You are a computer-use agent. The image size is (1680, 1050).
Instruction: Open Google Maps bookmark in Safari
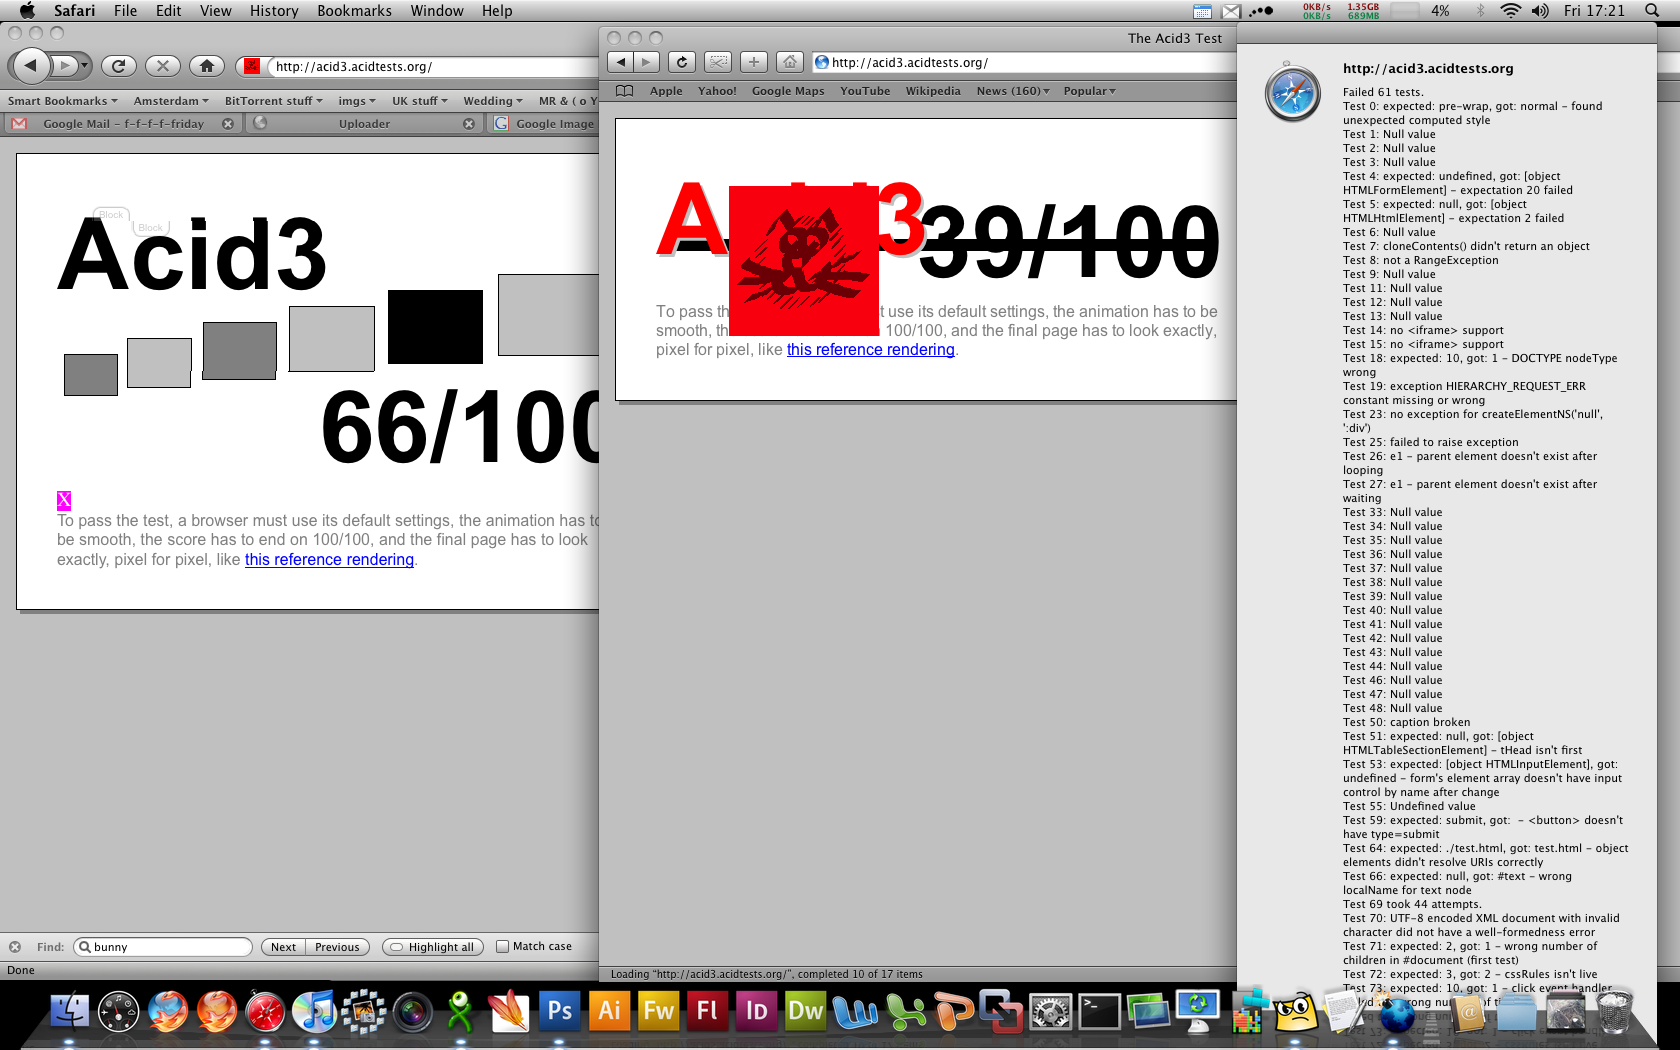(788, 91)
